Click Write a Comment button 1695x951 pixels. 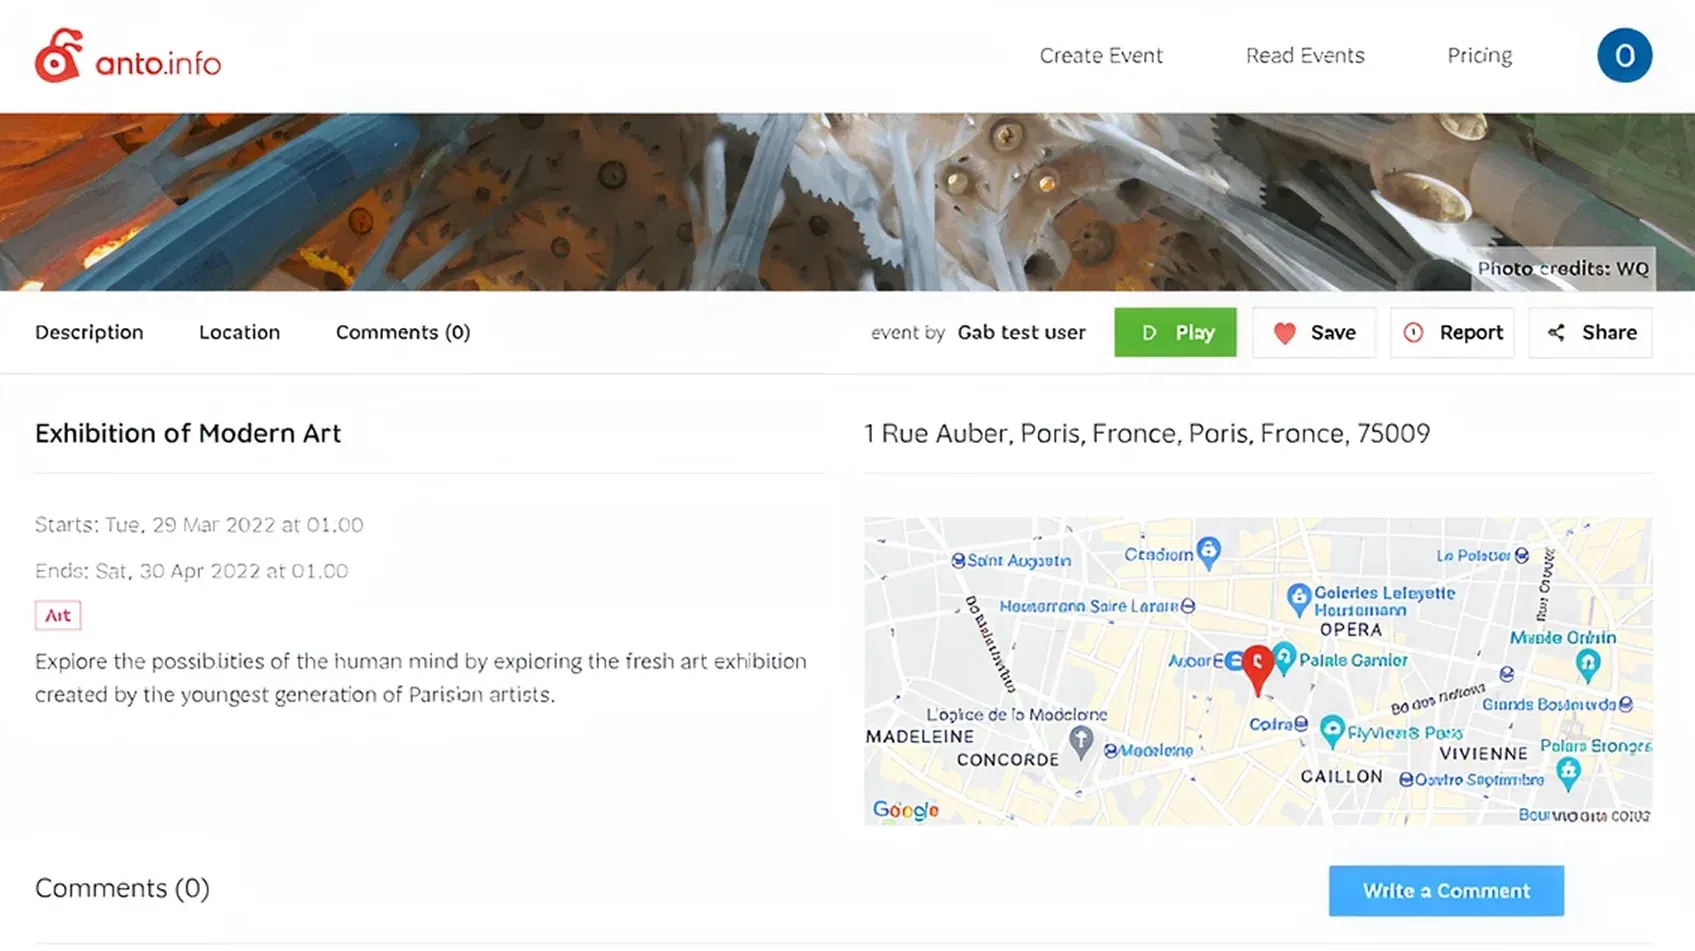pos(1445,891)
